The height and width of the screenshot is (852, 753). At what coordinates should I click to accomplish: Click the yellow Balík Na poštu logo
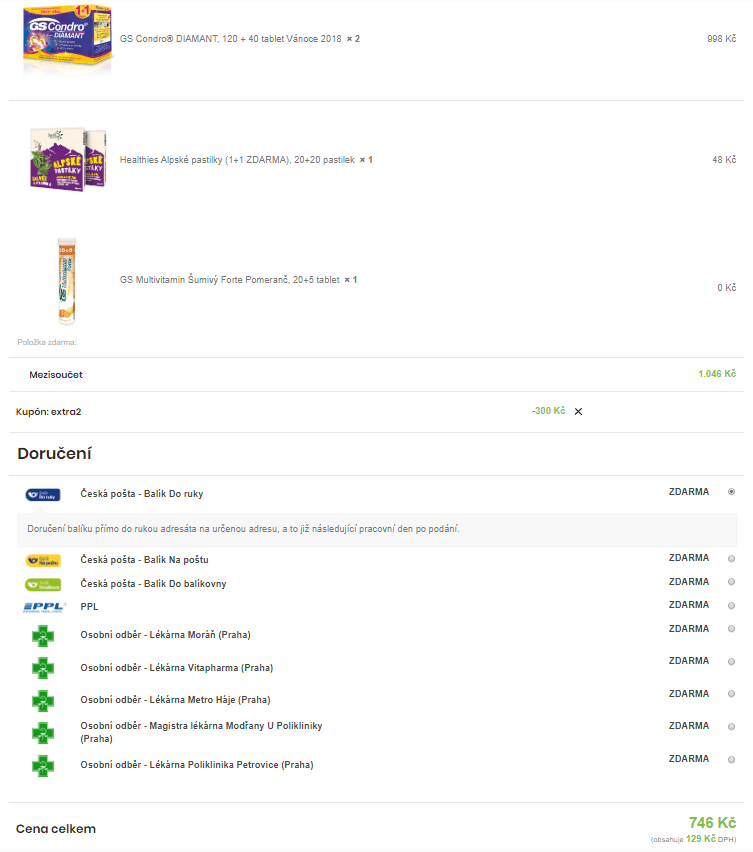click(43, 560)
